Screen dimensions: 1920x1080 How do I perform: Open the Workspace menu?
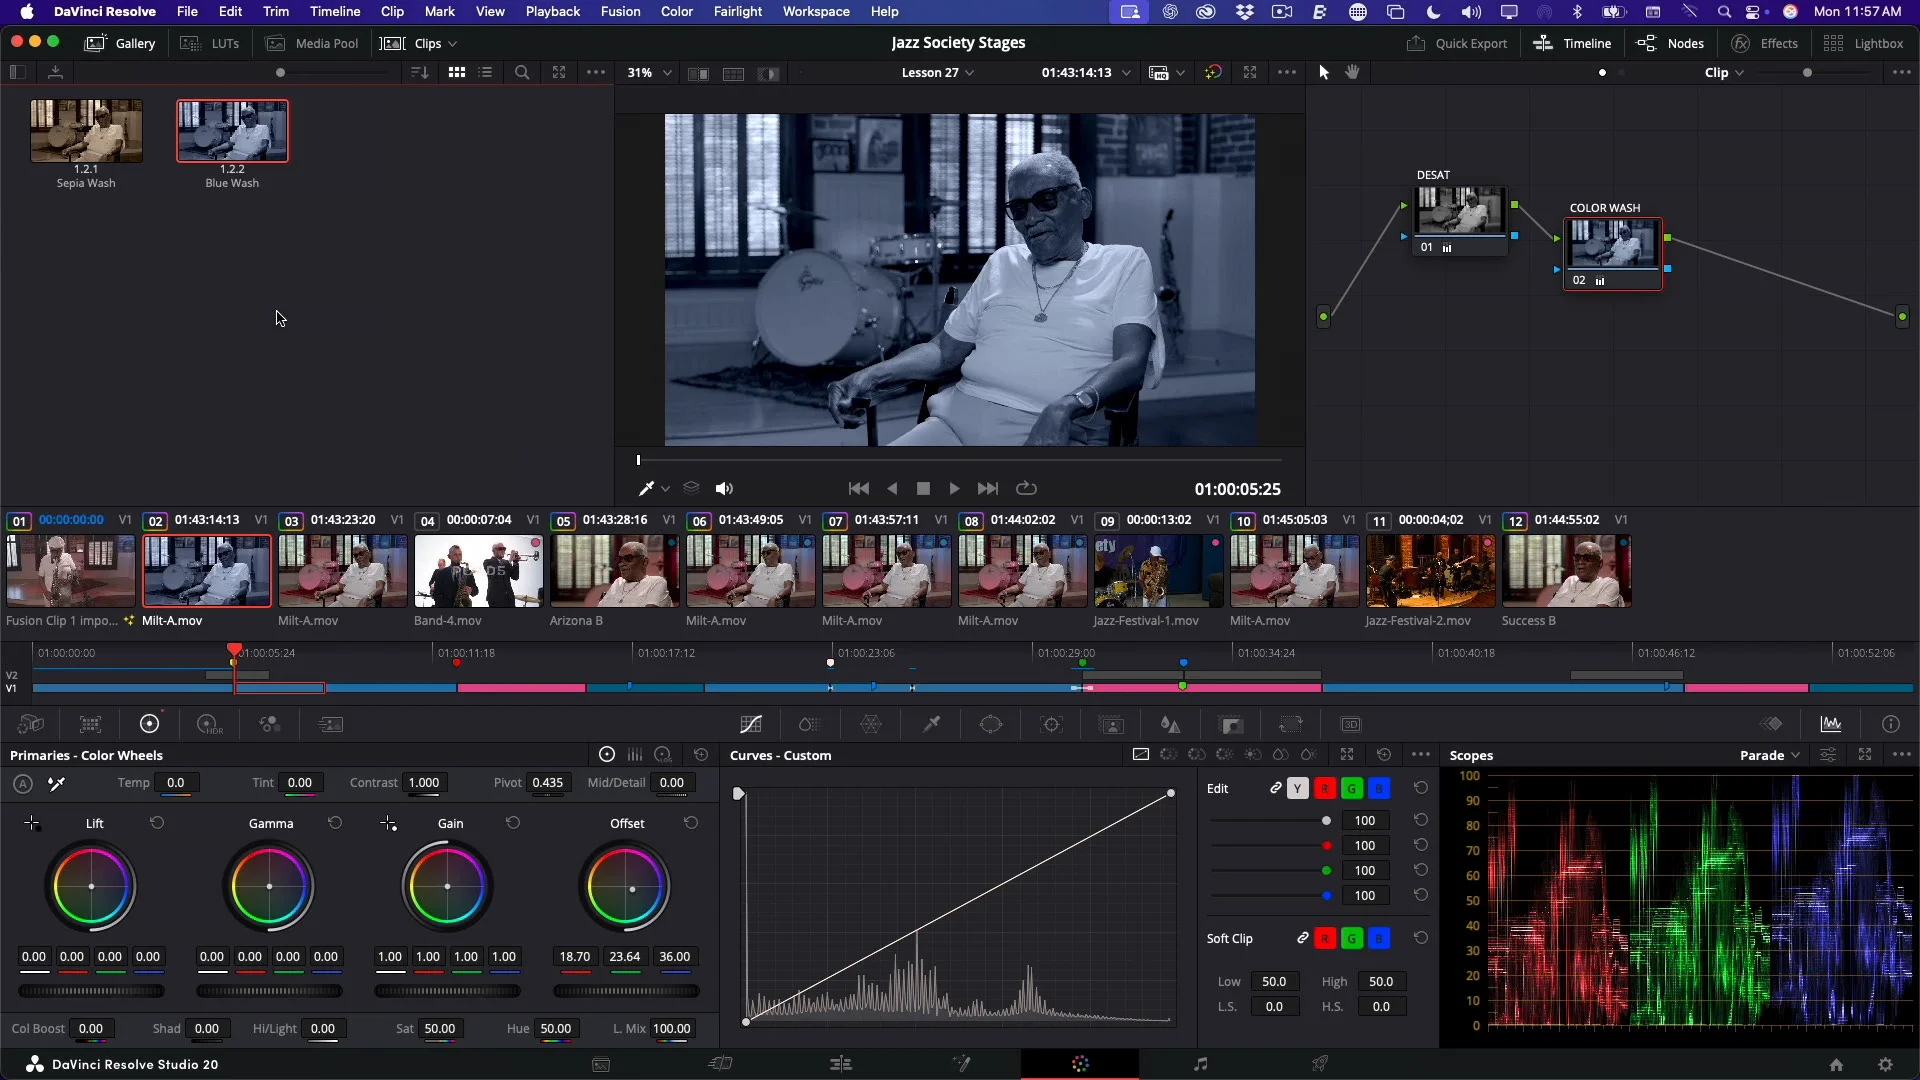point(815,11)
